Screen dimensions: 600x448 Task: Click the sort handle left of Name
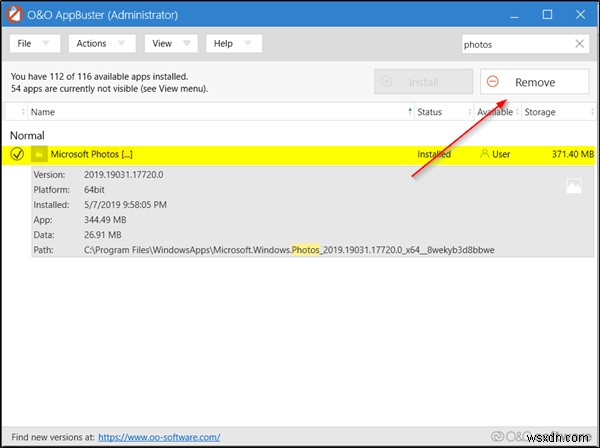tap(23, 112)
